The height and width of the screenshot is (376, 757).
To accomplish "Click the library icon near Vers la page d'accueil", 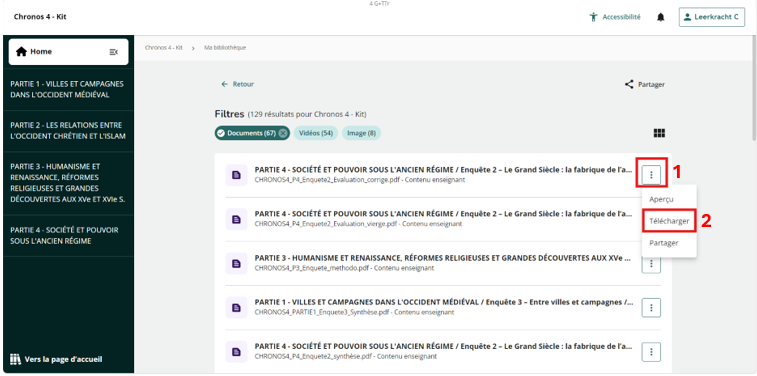I will (16, 359).
